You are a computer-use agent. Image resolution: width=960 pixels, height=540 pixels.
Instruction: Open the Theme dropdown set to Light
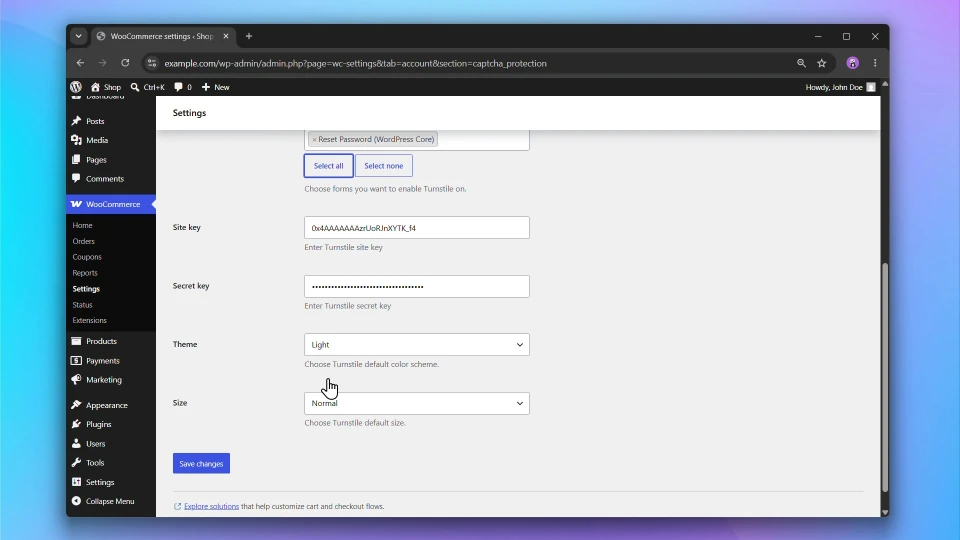coord(417,345)
